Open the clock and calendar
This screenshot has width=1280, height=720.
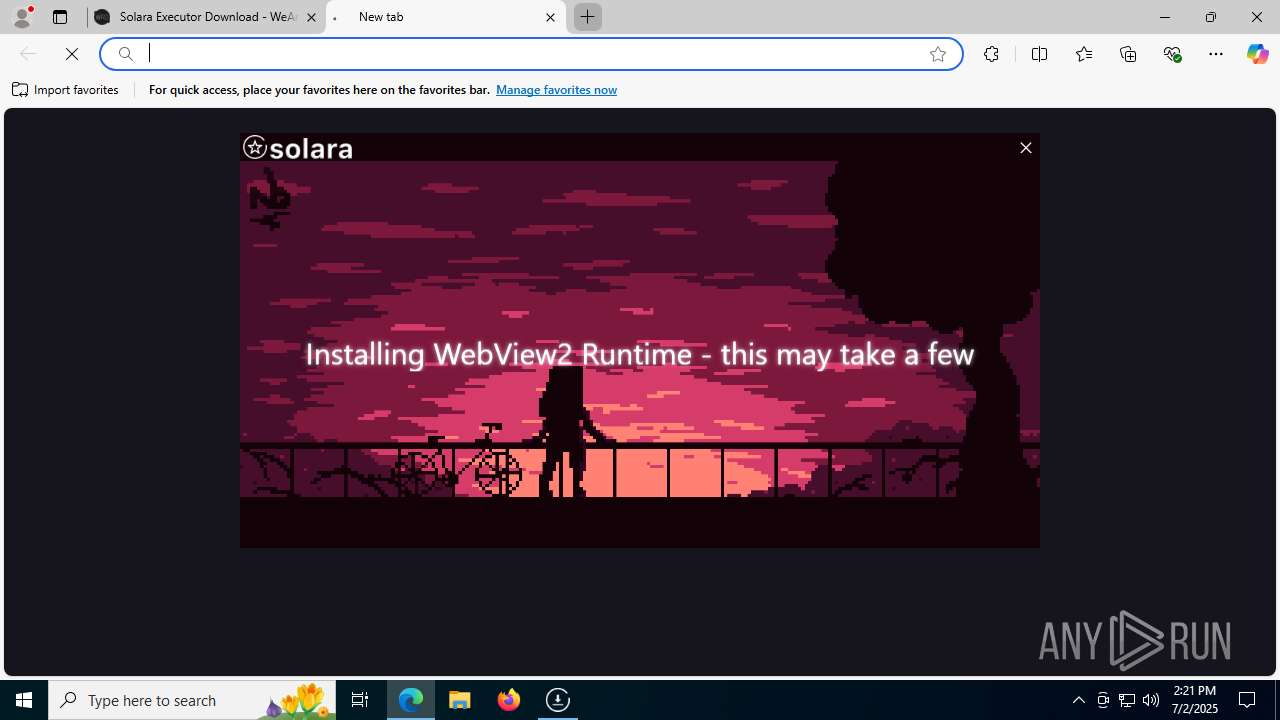tap(1194, 700)
